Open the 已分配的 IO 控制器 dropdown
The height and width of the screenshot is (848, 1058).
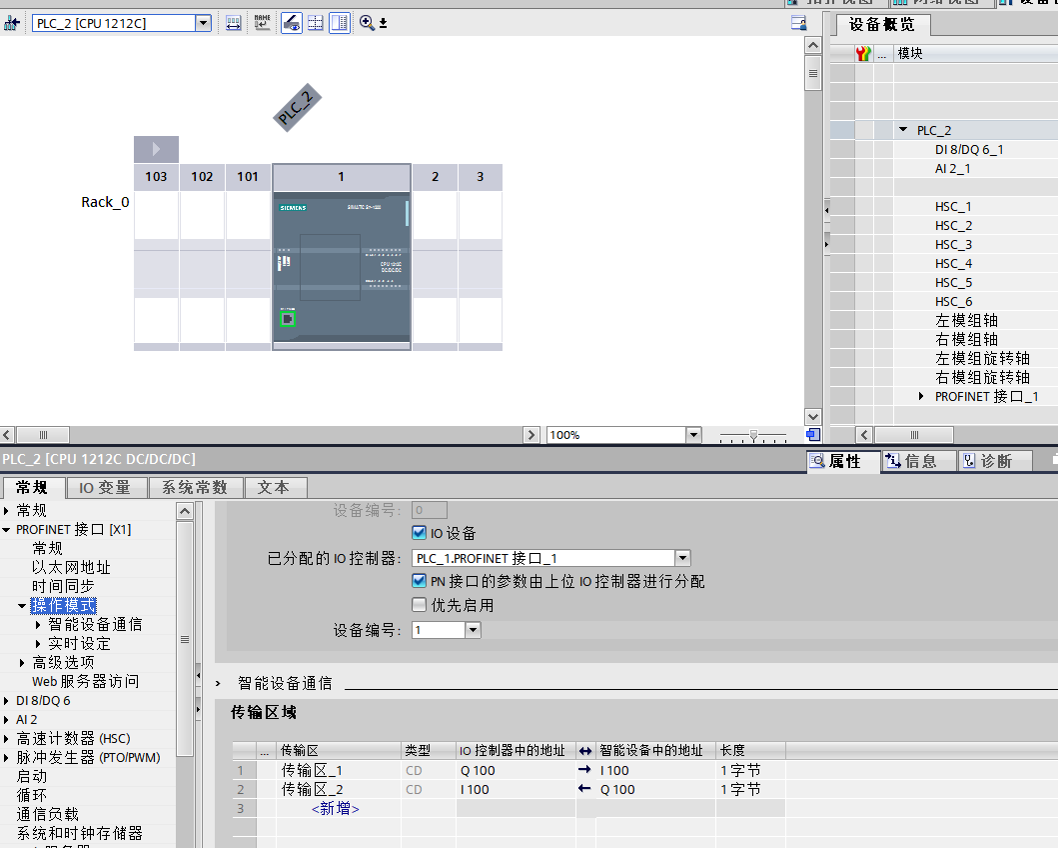click(682, 558)
